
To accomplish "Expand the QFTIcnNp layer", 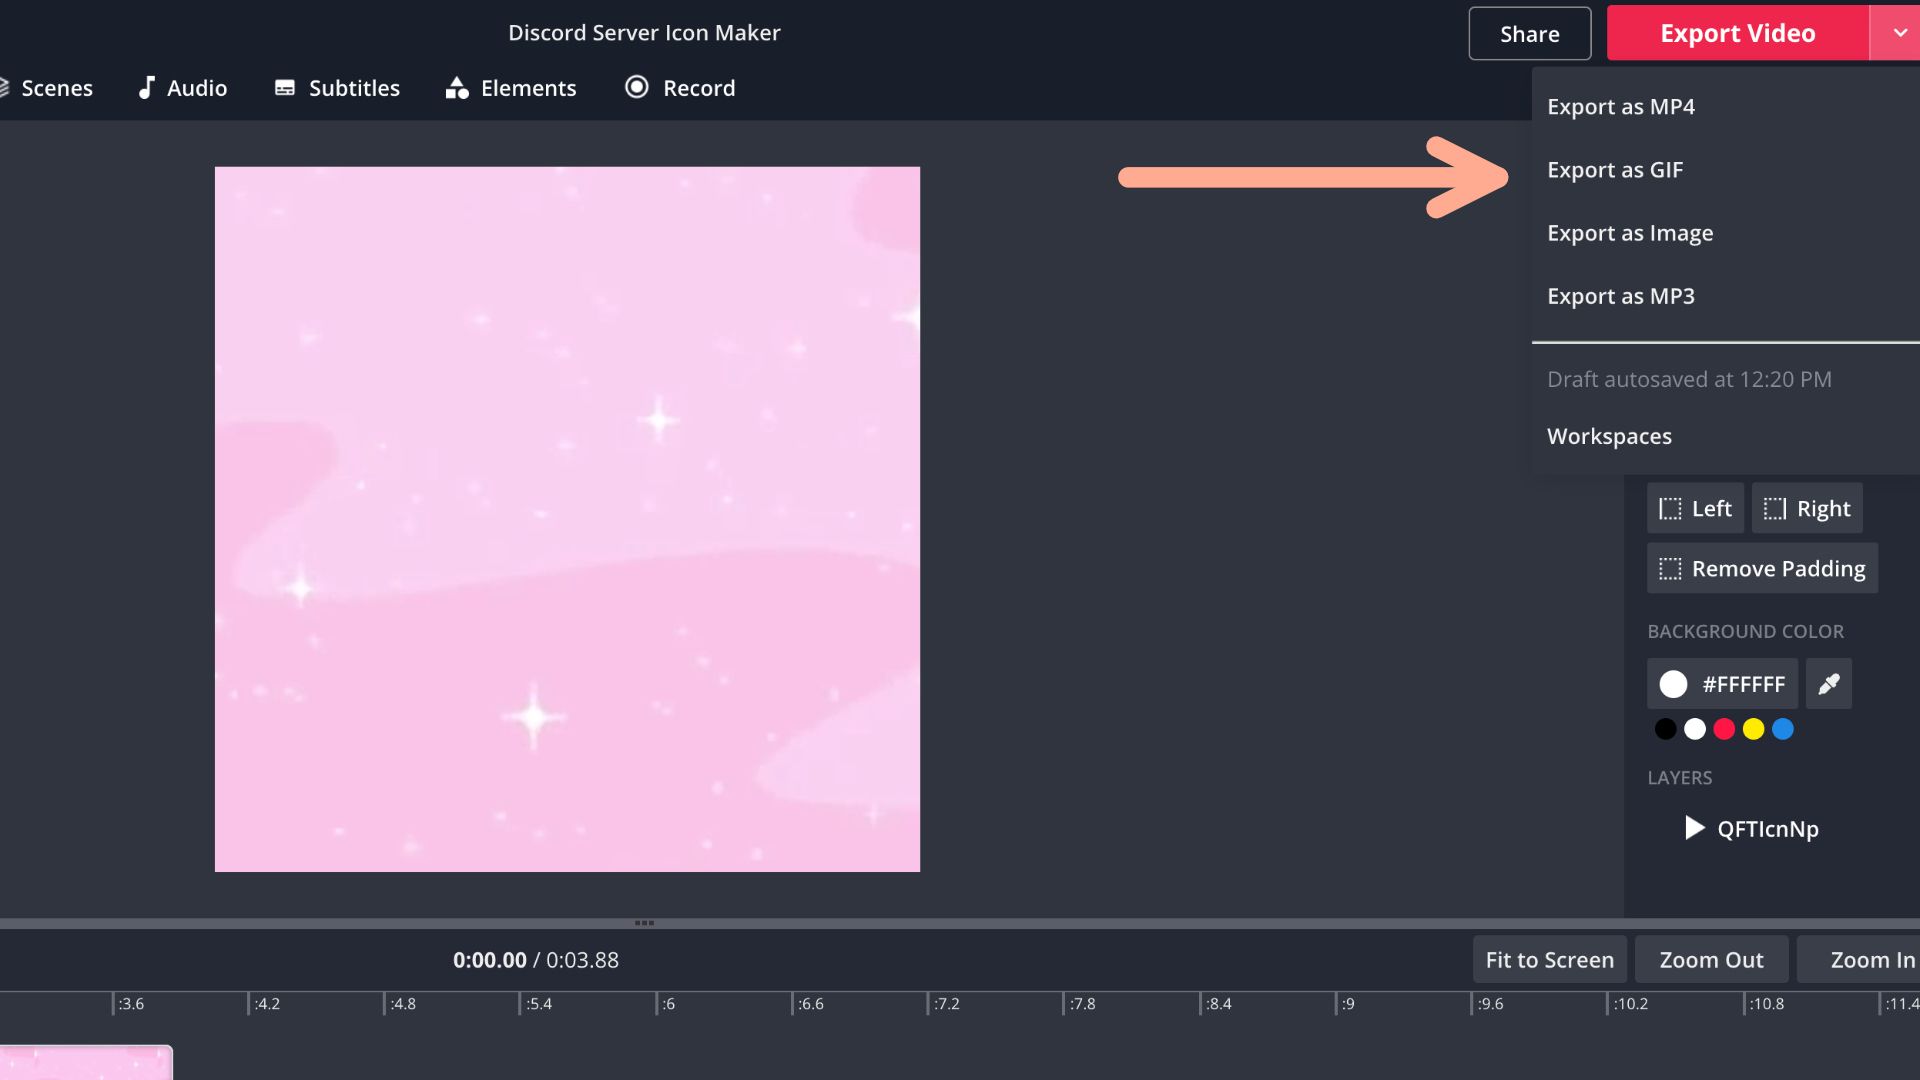I will [1694, 828].
